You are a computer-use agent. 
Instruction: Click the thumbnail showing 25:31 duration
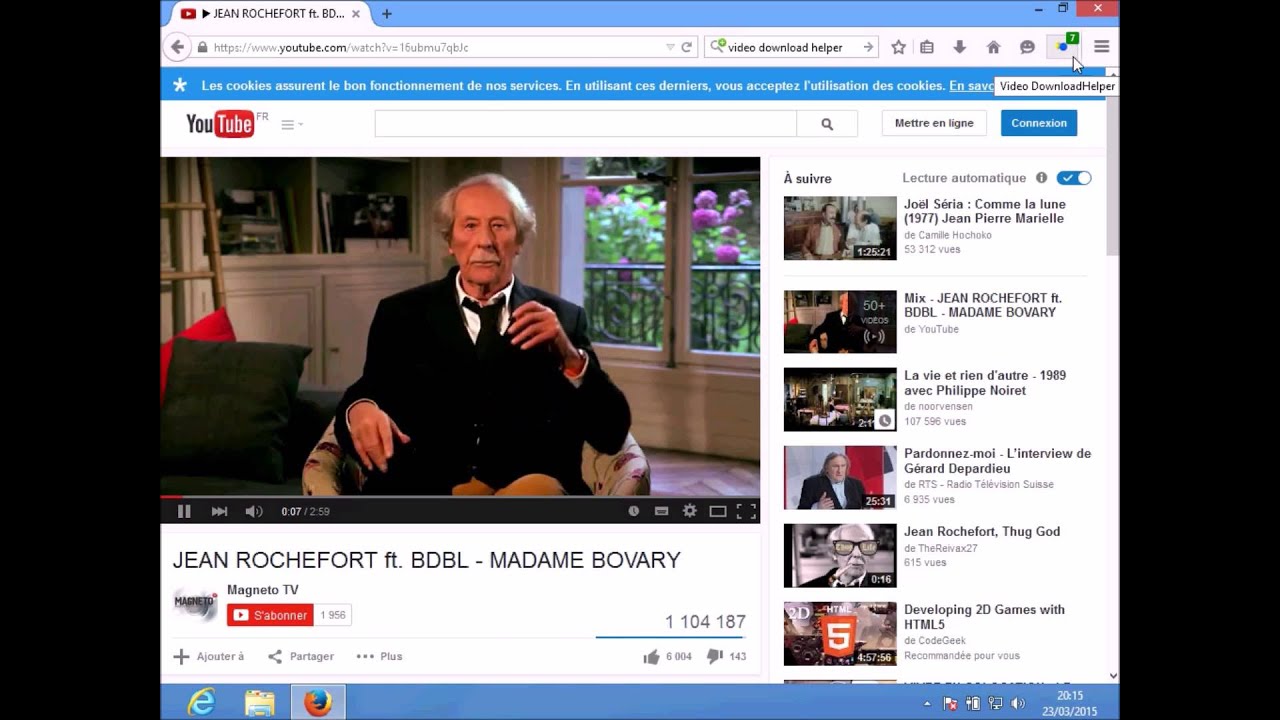(840, 478)
